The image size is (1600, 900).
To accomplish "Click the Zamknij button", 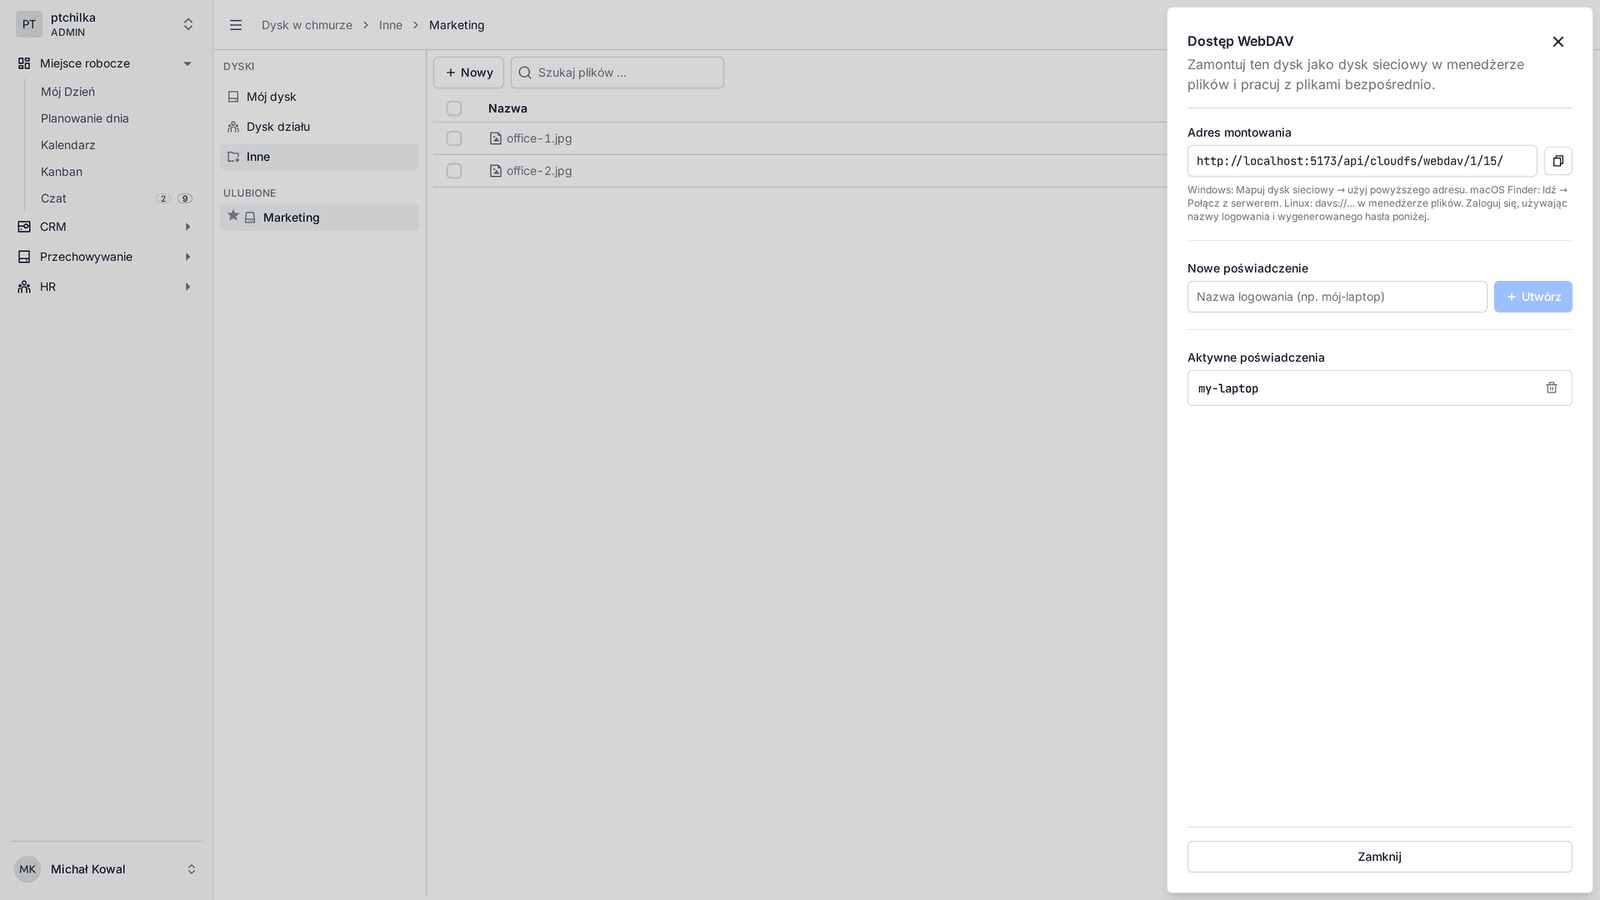I will point(1379,857).
